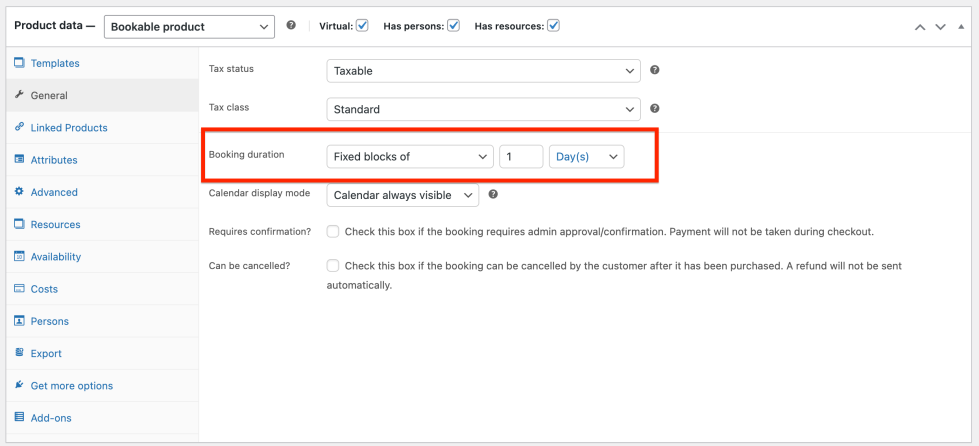This screenshot has height=446, width=979.
Task: Click the Advanced gear icon
Action: [20, 192]
